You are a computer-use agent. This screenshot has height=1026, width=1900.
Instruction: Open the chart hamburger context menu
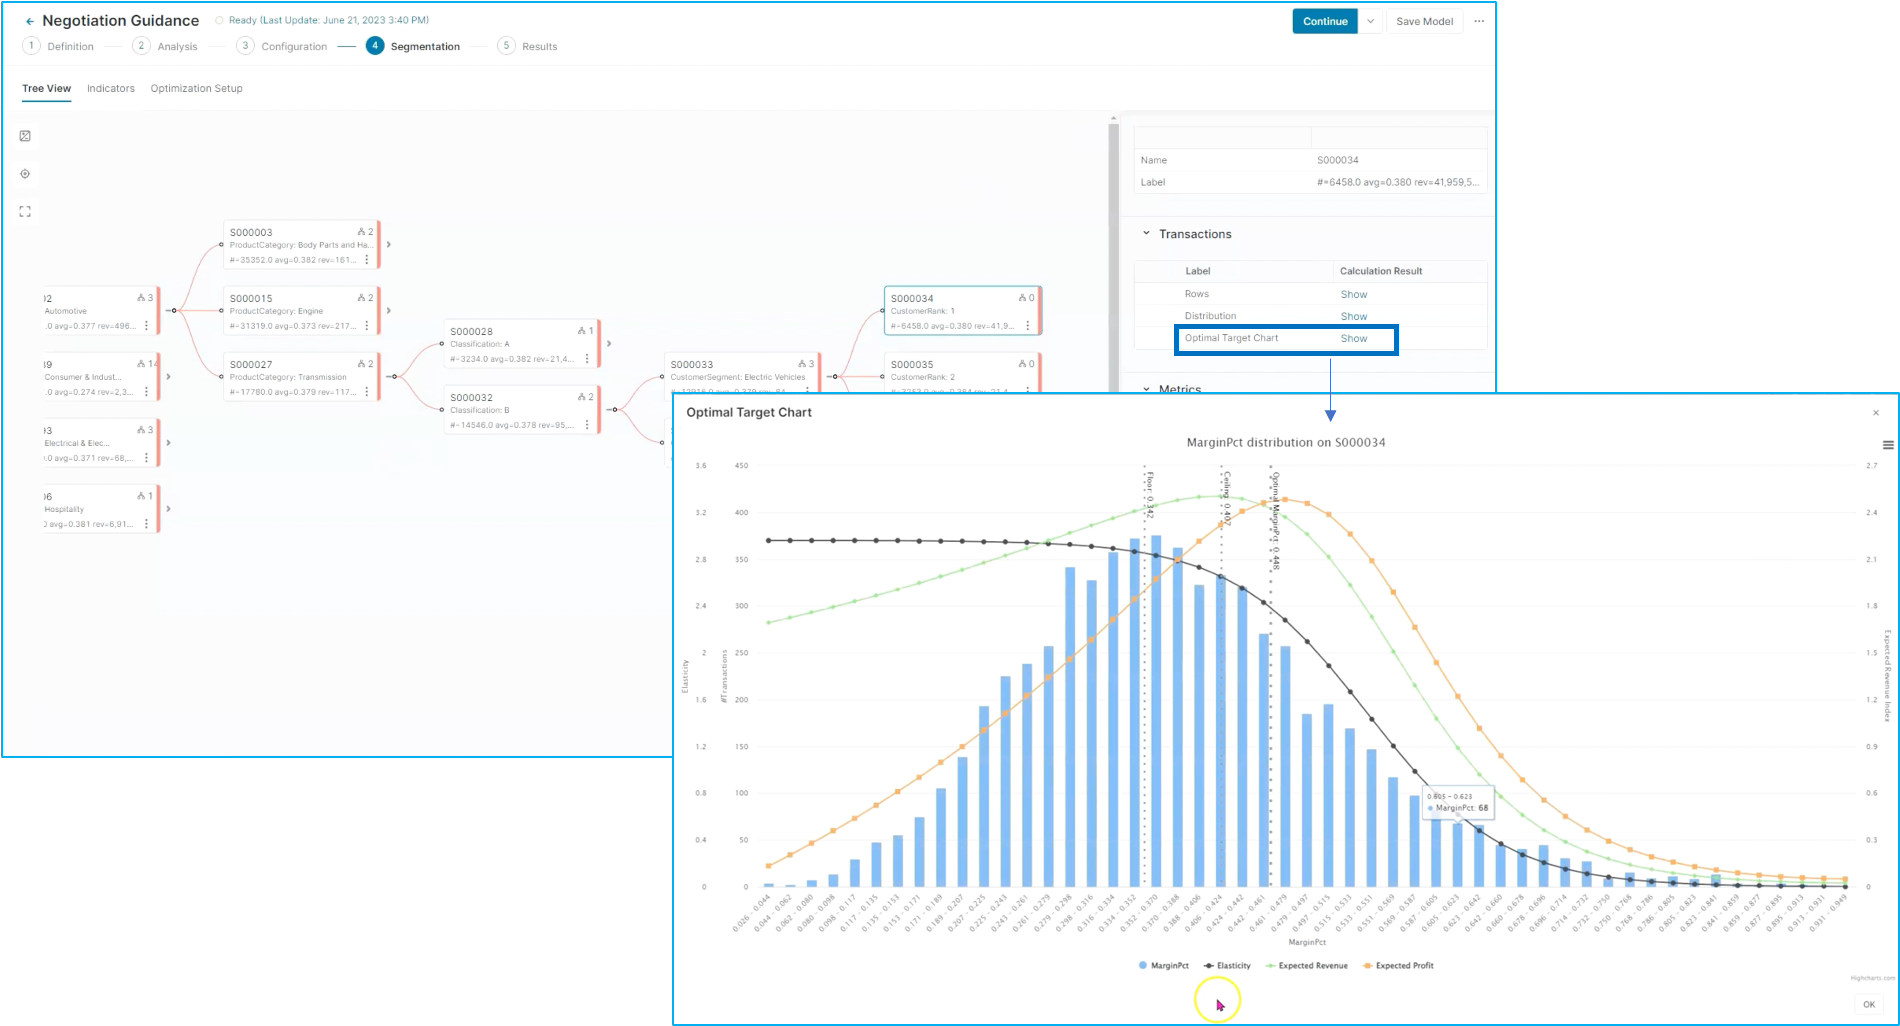point(1887,445)
